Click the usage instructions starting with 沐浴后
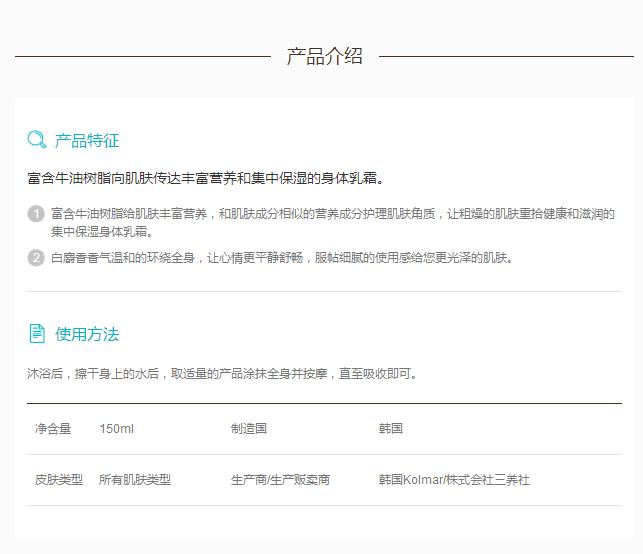This screenshot has height=554, width=643. pyautogui.click(x=222, y=374)
